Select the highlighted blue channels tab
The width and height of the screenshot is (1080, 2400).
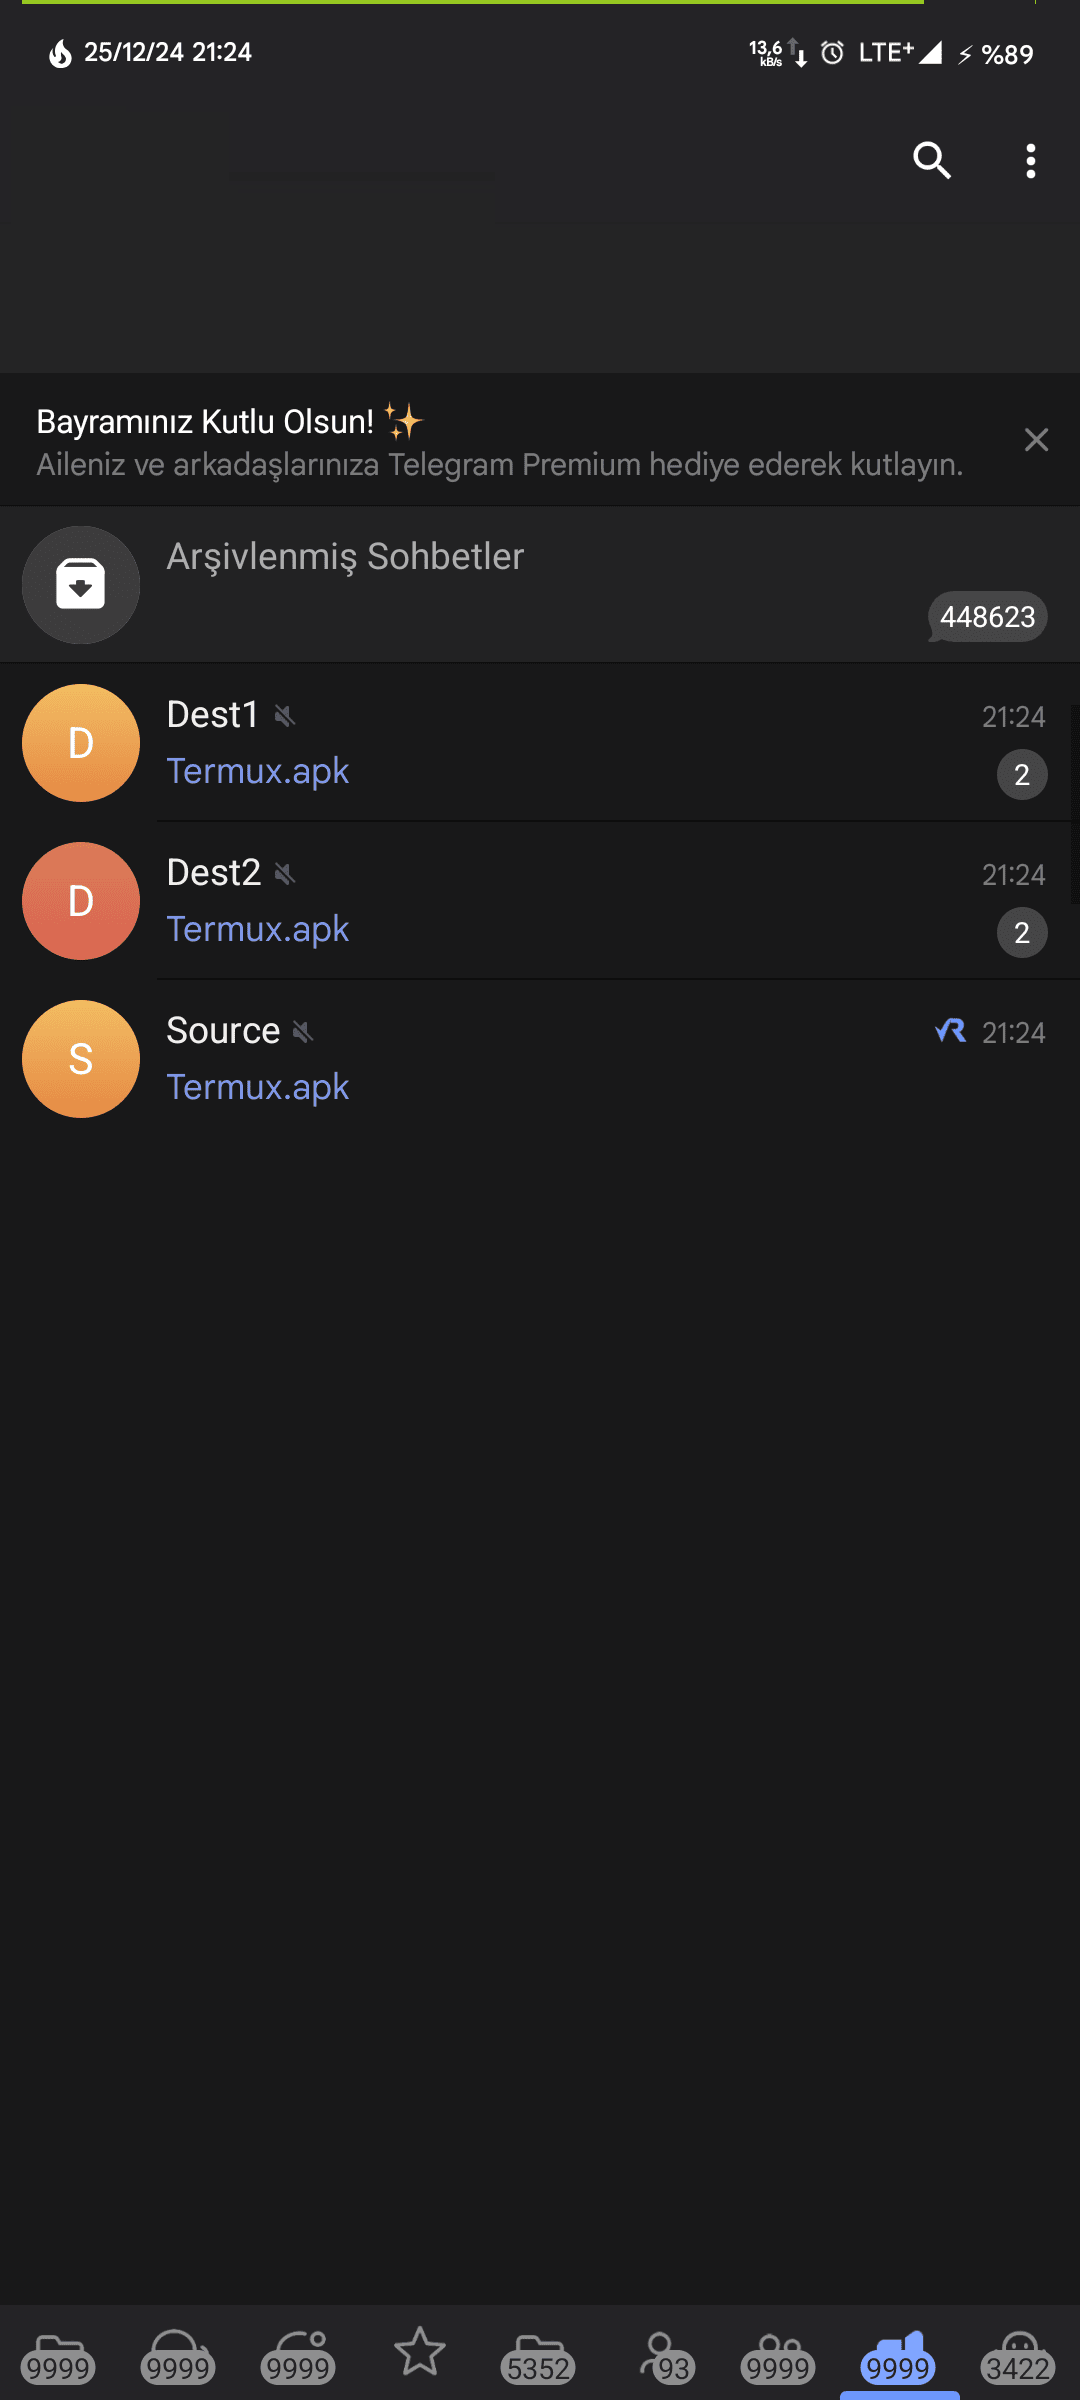point(898,2358)
